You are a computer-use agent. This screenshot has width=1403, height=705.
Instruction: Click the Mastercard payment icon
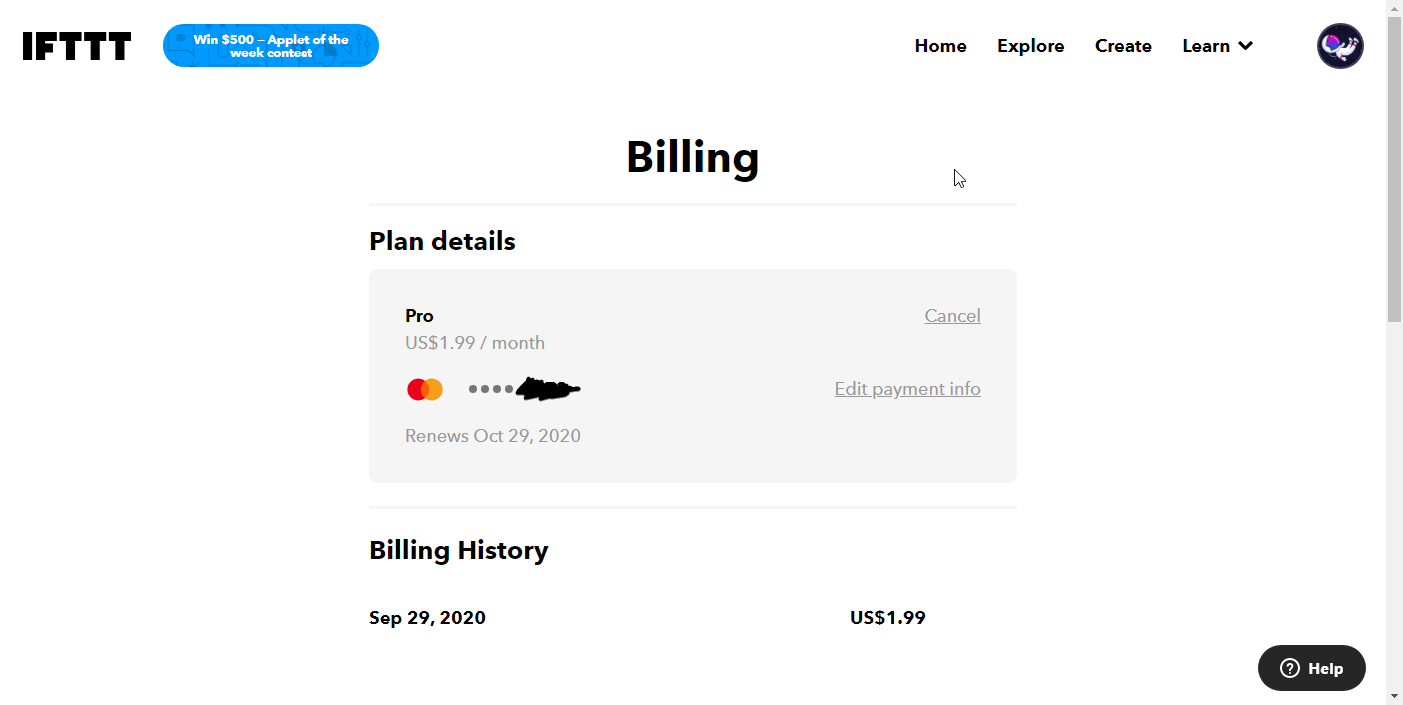tap(425, 389)
